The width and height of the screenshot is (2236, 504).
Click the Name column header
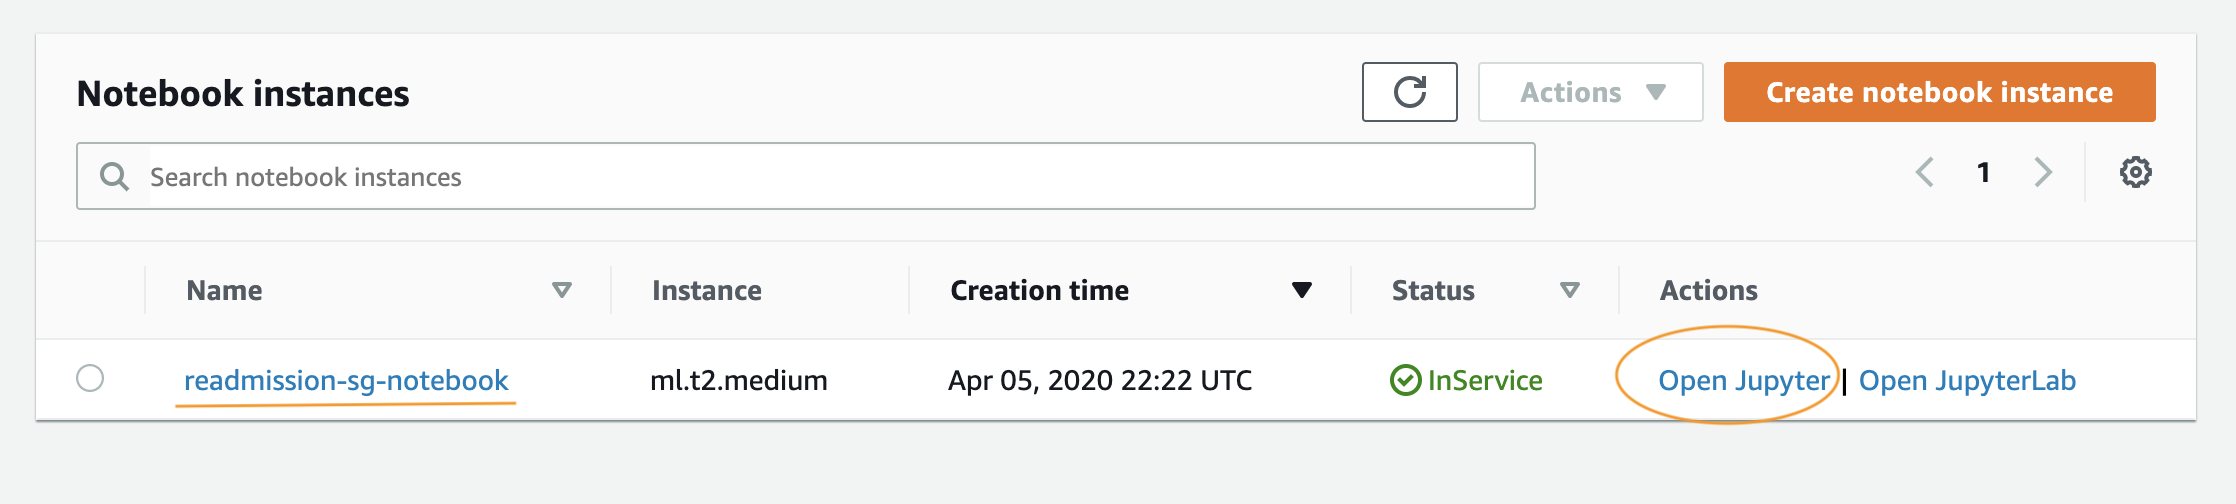click(224, 290)
